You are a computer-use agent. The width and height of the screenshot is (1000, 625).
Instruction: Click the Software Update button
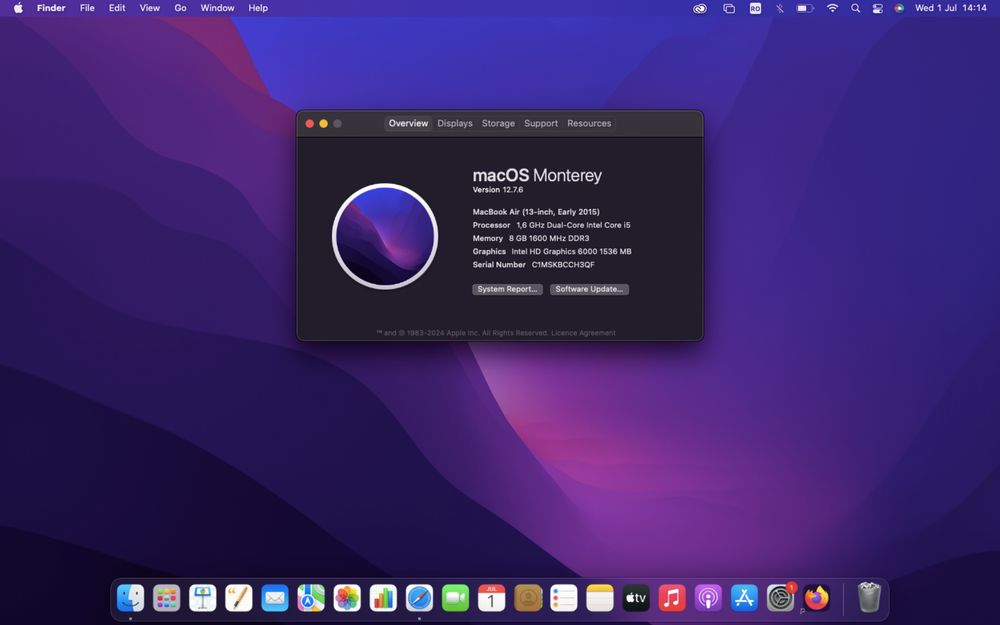[589, 290]
